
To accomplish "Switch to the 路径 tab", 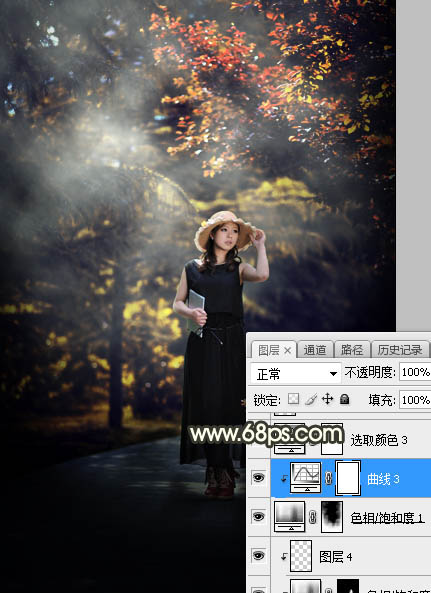I will click(x=352, y=350).
